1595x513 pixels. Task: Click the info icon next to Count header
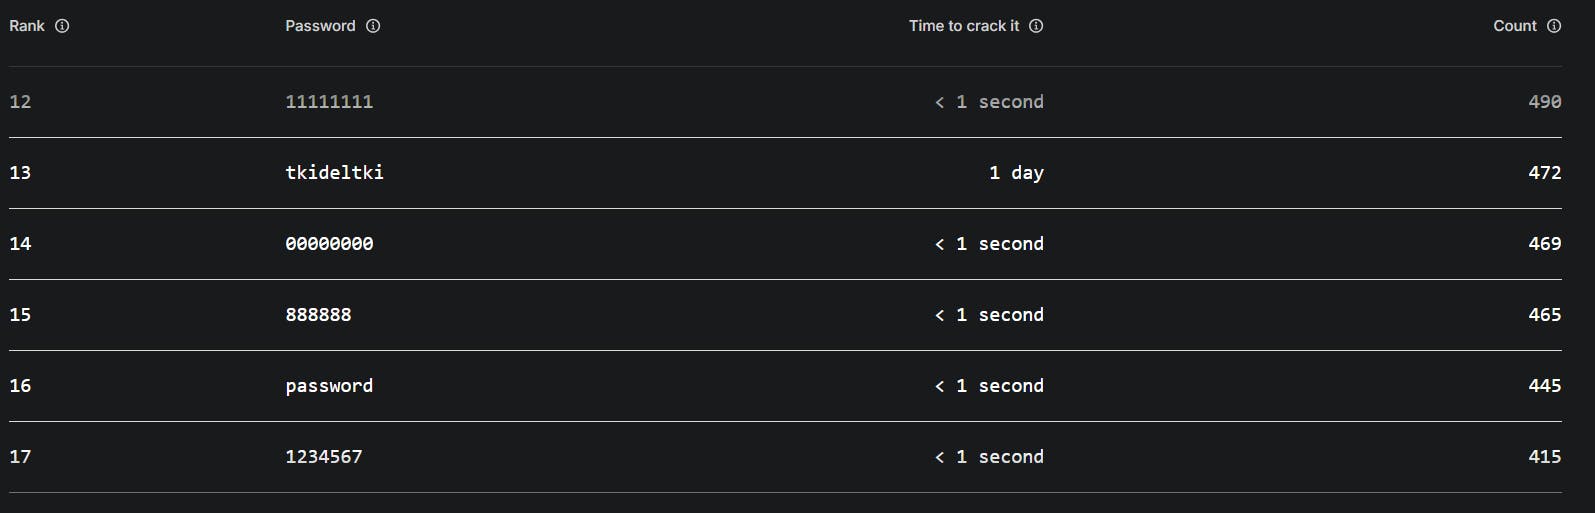(x=1554, y=26)
